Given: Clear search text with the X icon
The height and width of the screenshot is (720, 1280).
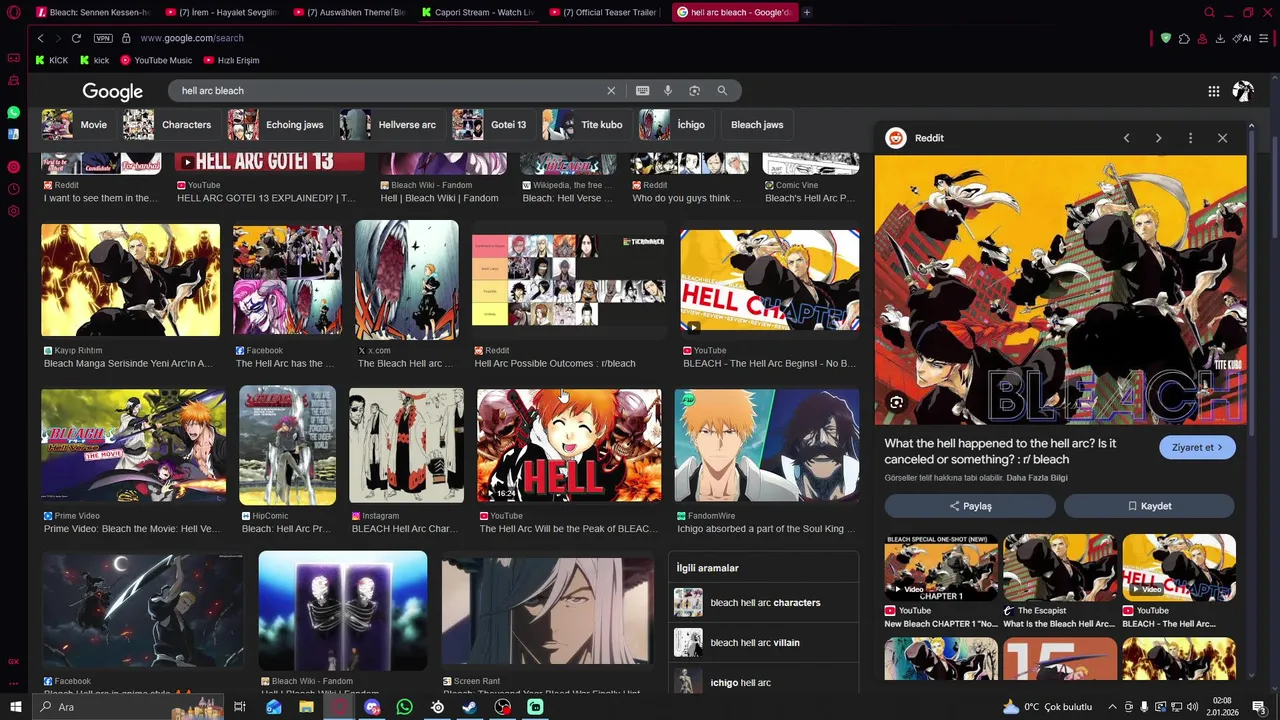Looking at the screenshot, I should (x=611, y=90).
